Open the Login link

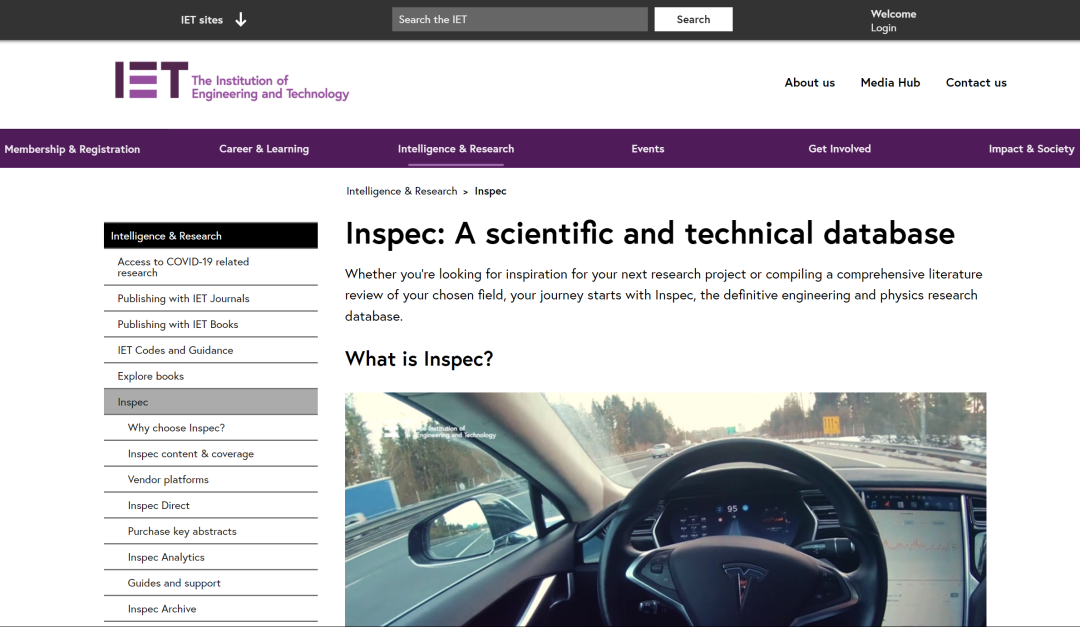[x=883, y=28]
